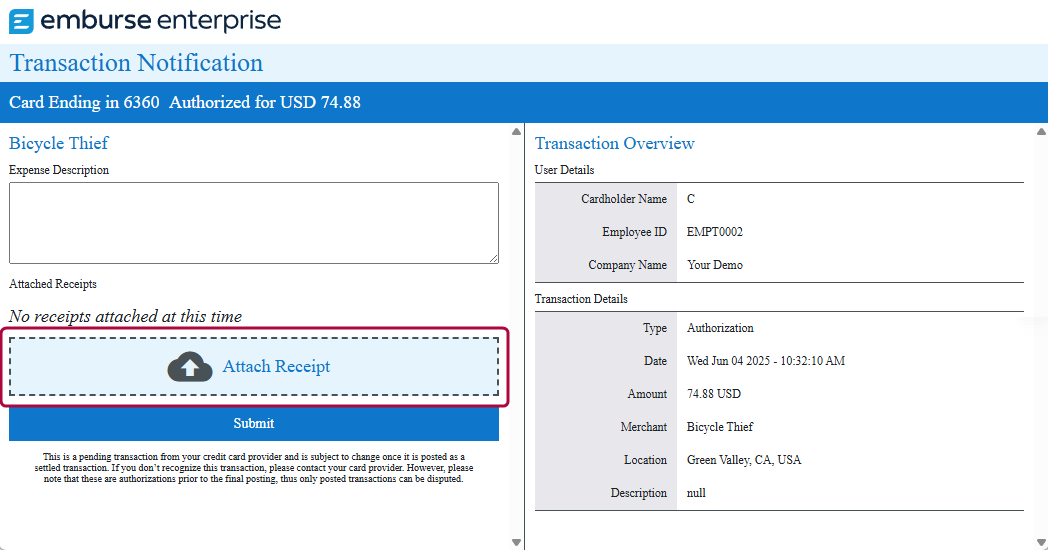Submit the expense form

point(254,424)
